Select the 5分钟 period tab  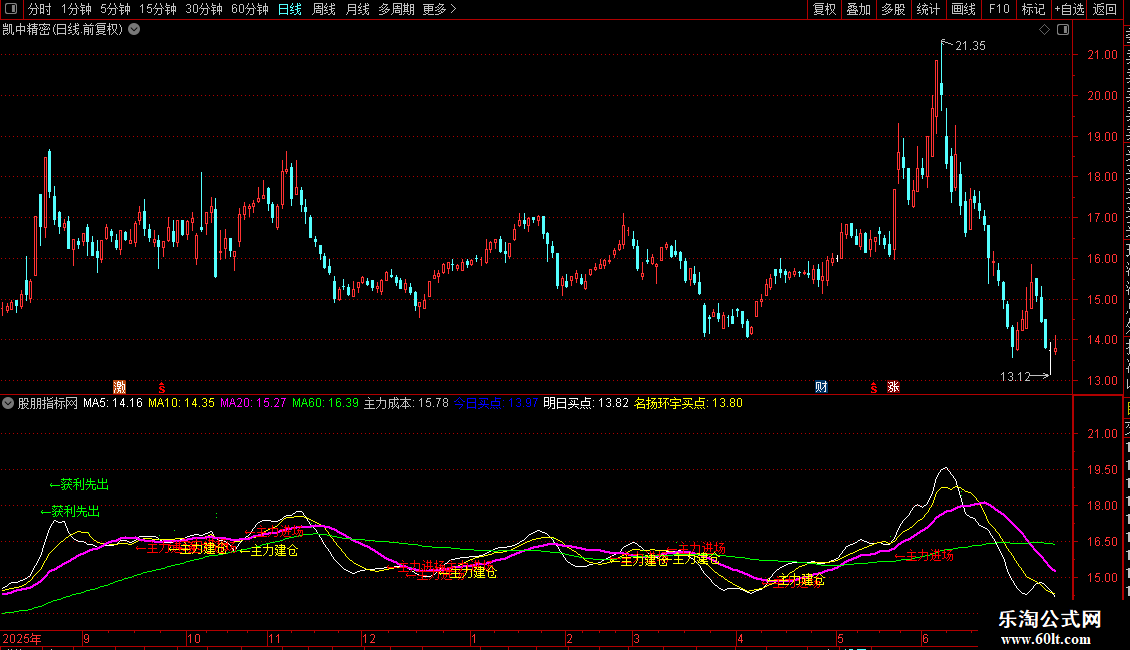115,9
